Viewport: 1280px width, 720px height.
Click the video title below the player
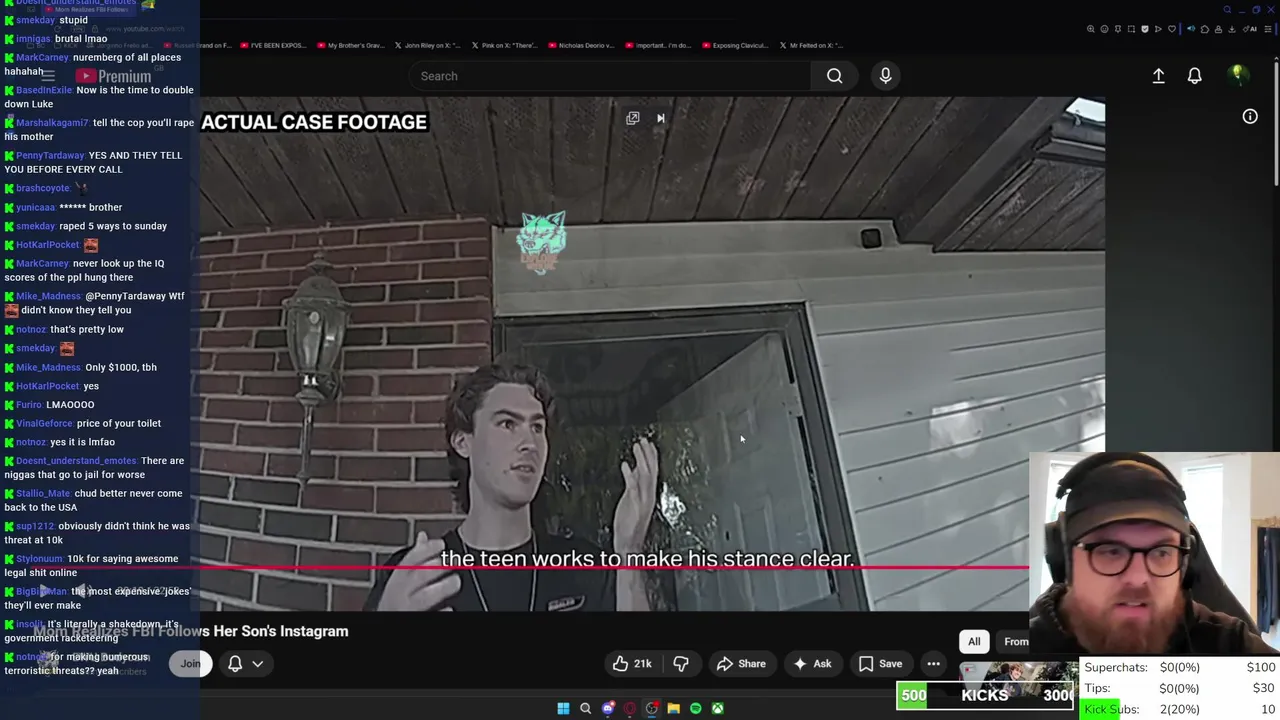pyautogui.click(x=191, y=631)
